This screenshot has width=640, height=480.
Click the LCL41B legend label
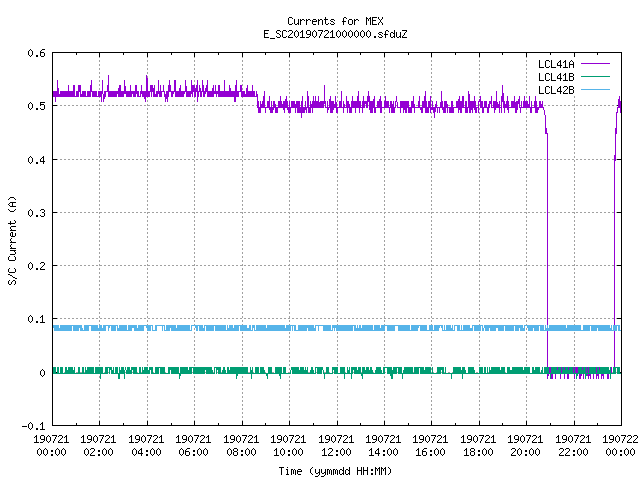556,77
